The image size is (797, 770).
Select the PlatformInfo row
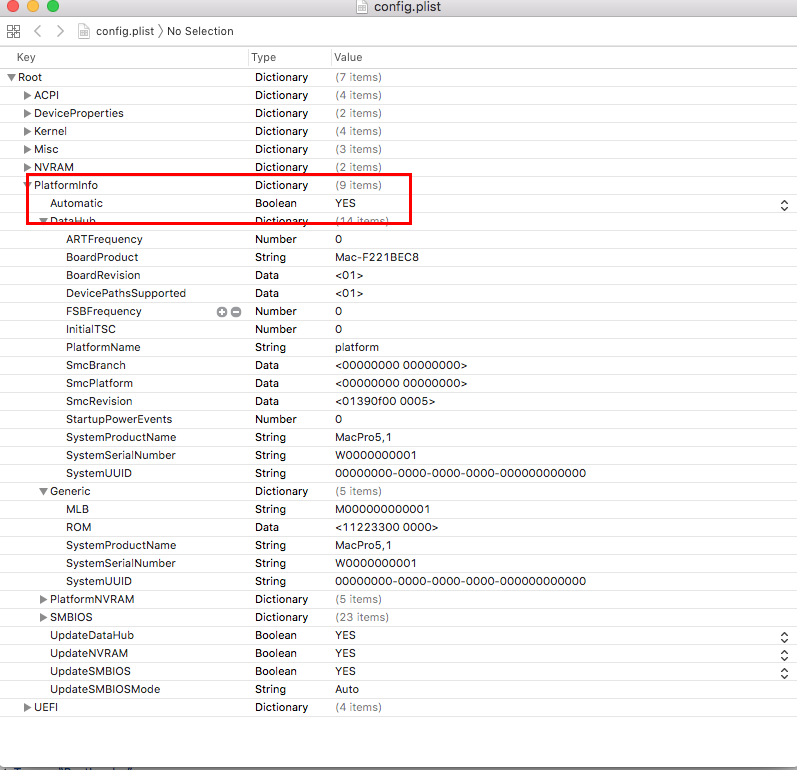point(398,186)
